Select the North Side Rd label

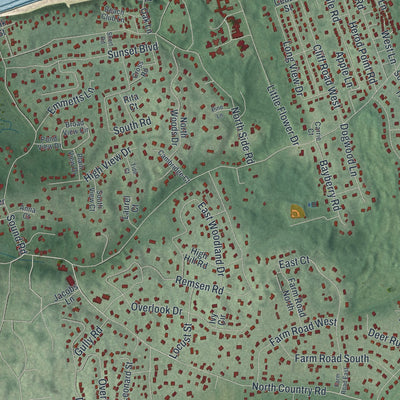(x=243, y=135)
